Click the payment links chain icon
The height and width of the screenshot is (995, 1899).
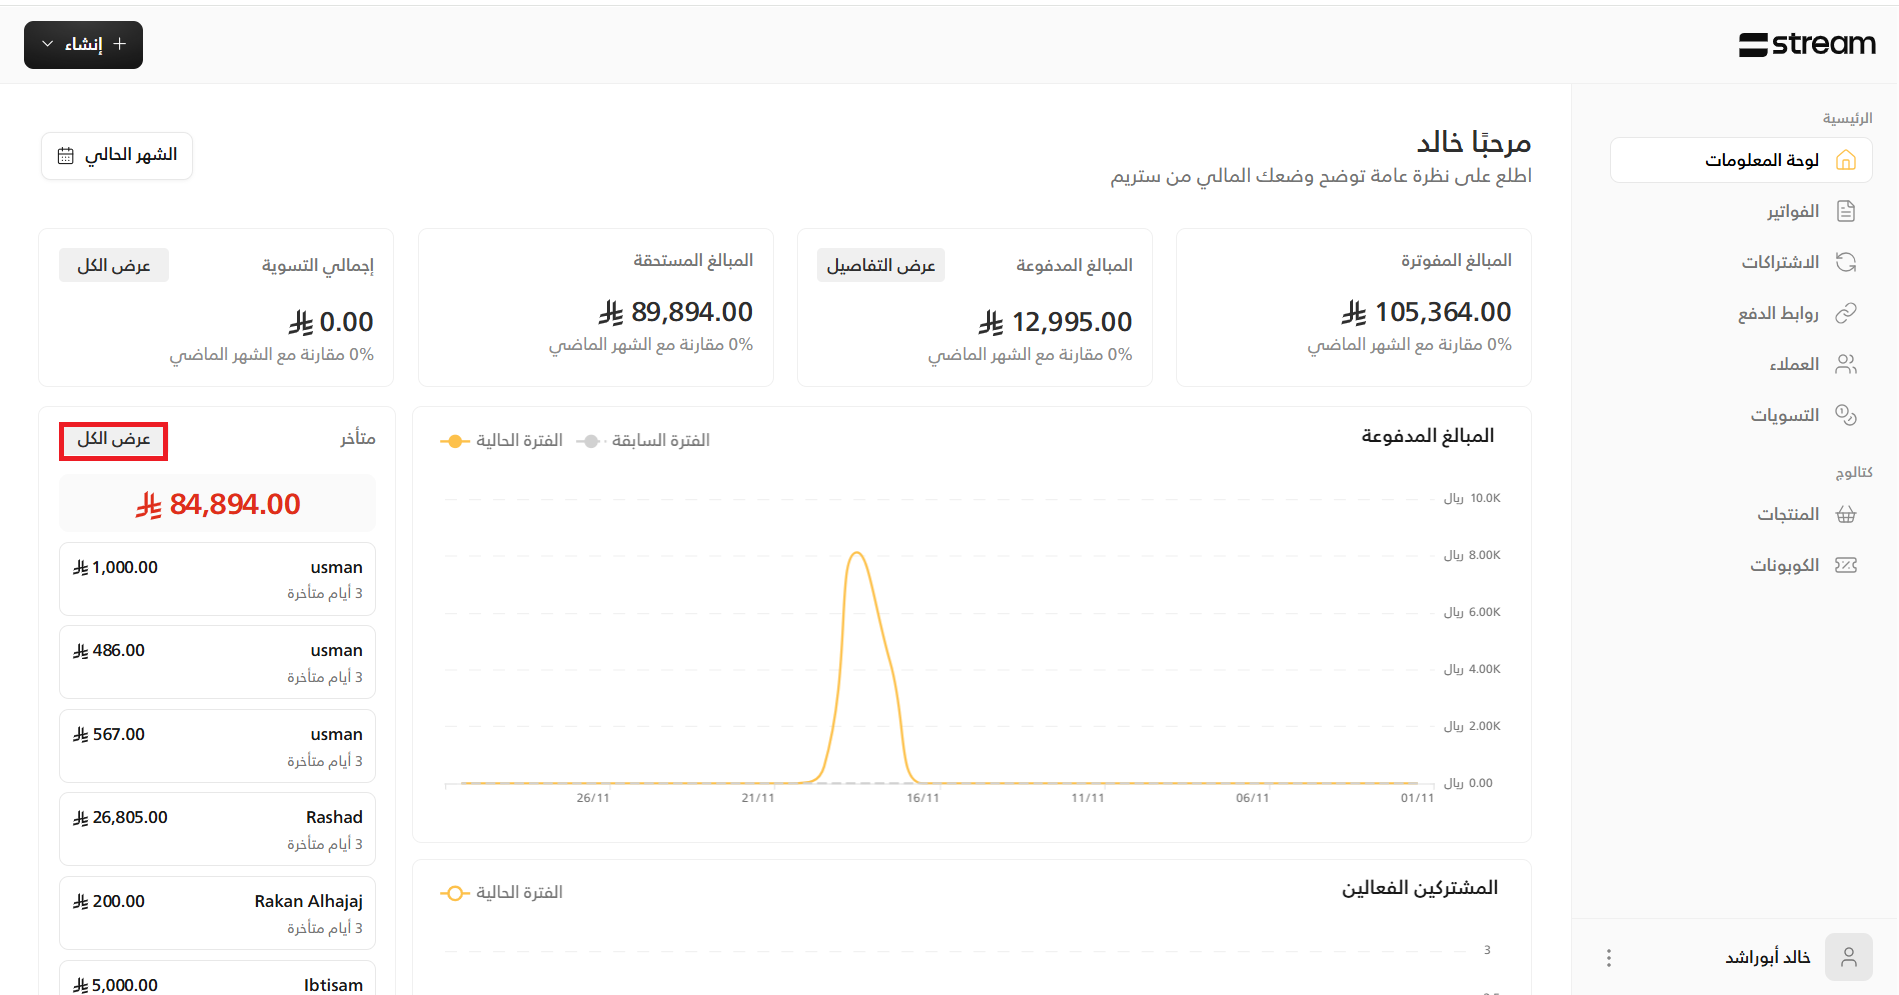pos(1845,313)
